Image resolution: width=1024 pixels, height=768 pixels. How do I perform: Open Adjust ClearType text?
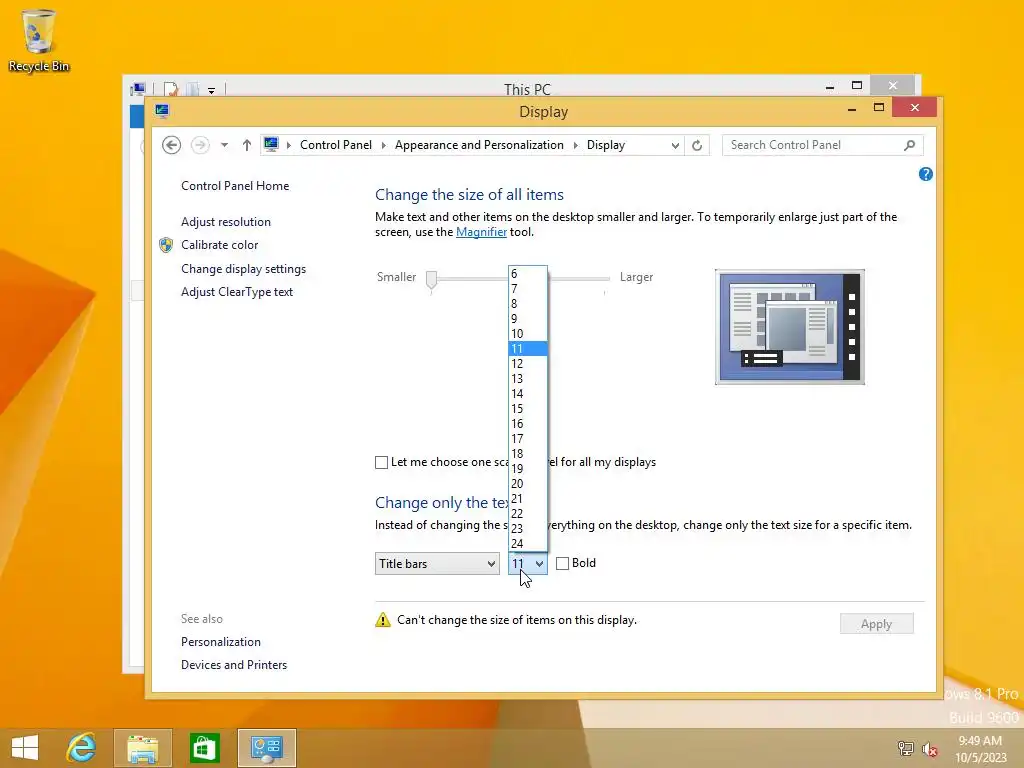(x=237, y=292)
